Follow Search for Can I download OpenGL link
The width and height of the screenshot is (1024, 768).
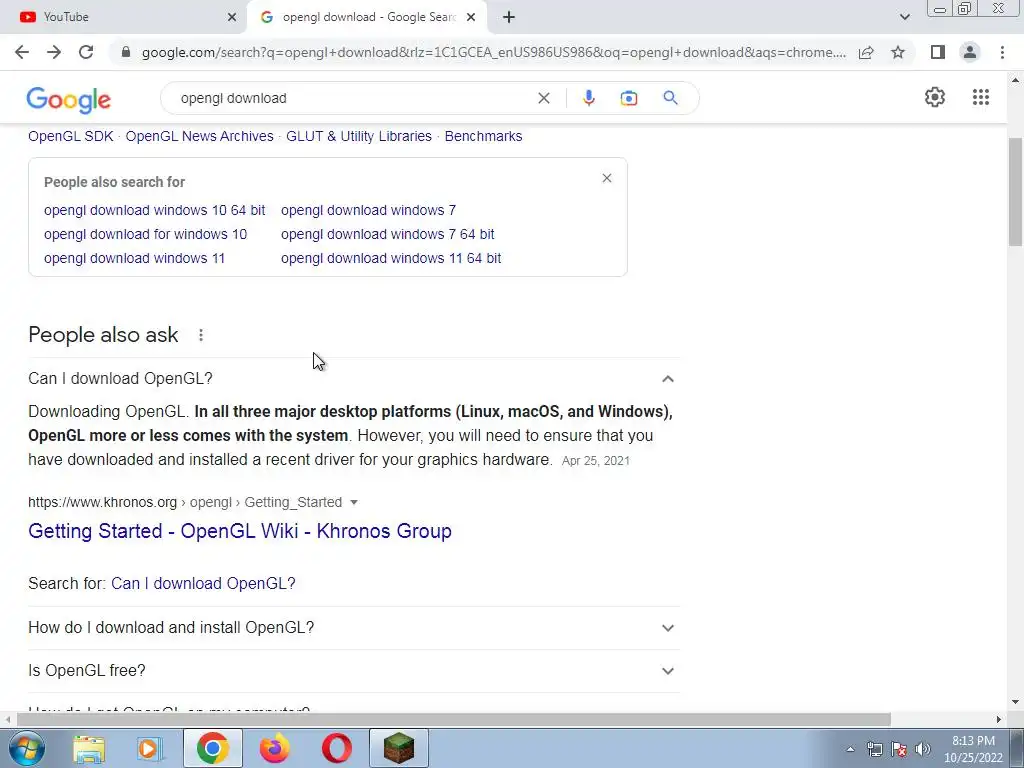(x=203, y=583)
